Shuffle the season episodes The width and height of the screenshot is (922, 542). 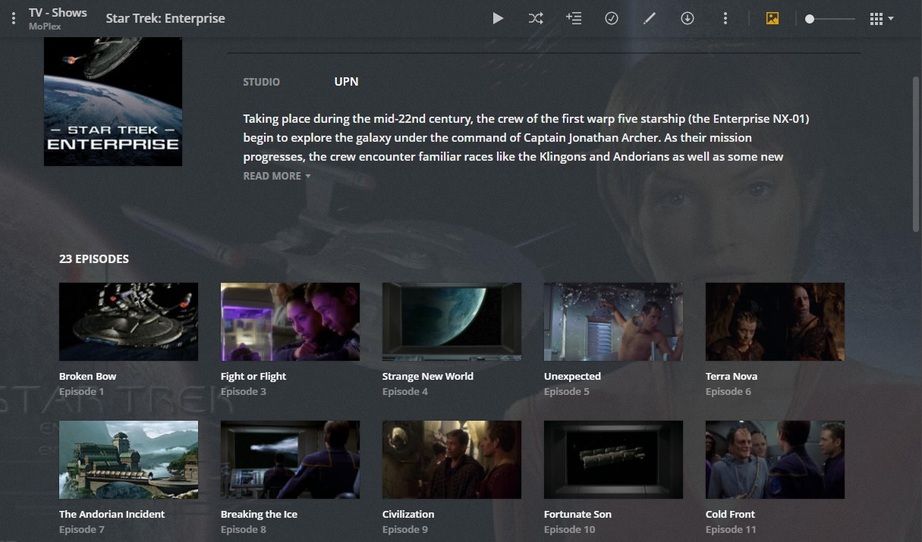pos(536,19)
